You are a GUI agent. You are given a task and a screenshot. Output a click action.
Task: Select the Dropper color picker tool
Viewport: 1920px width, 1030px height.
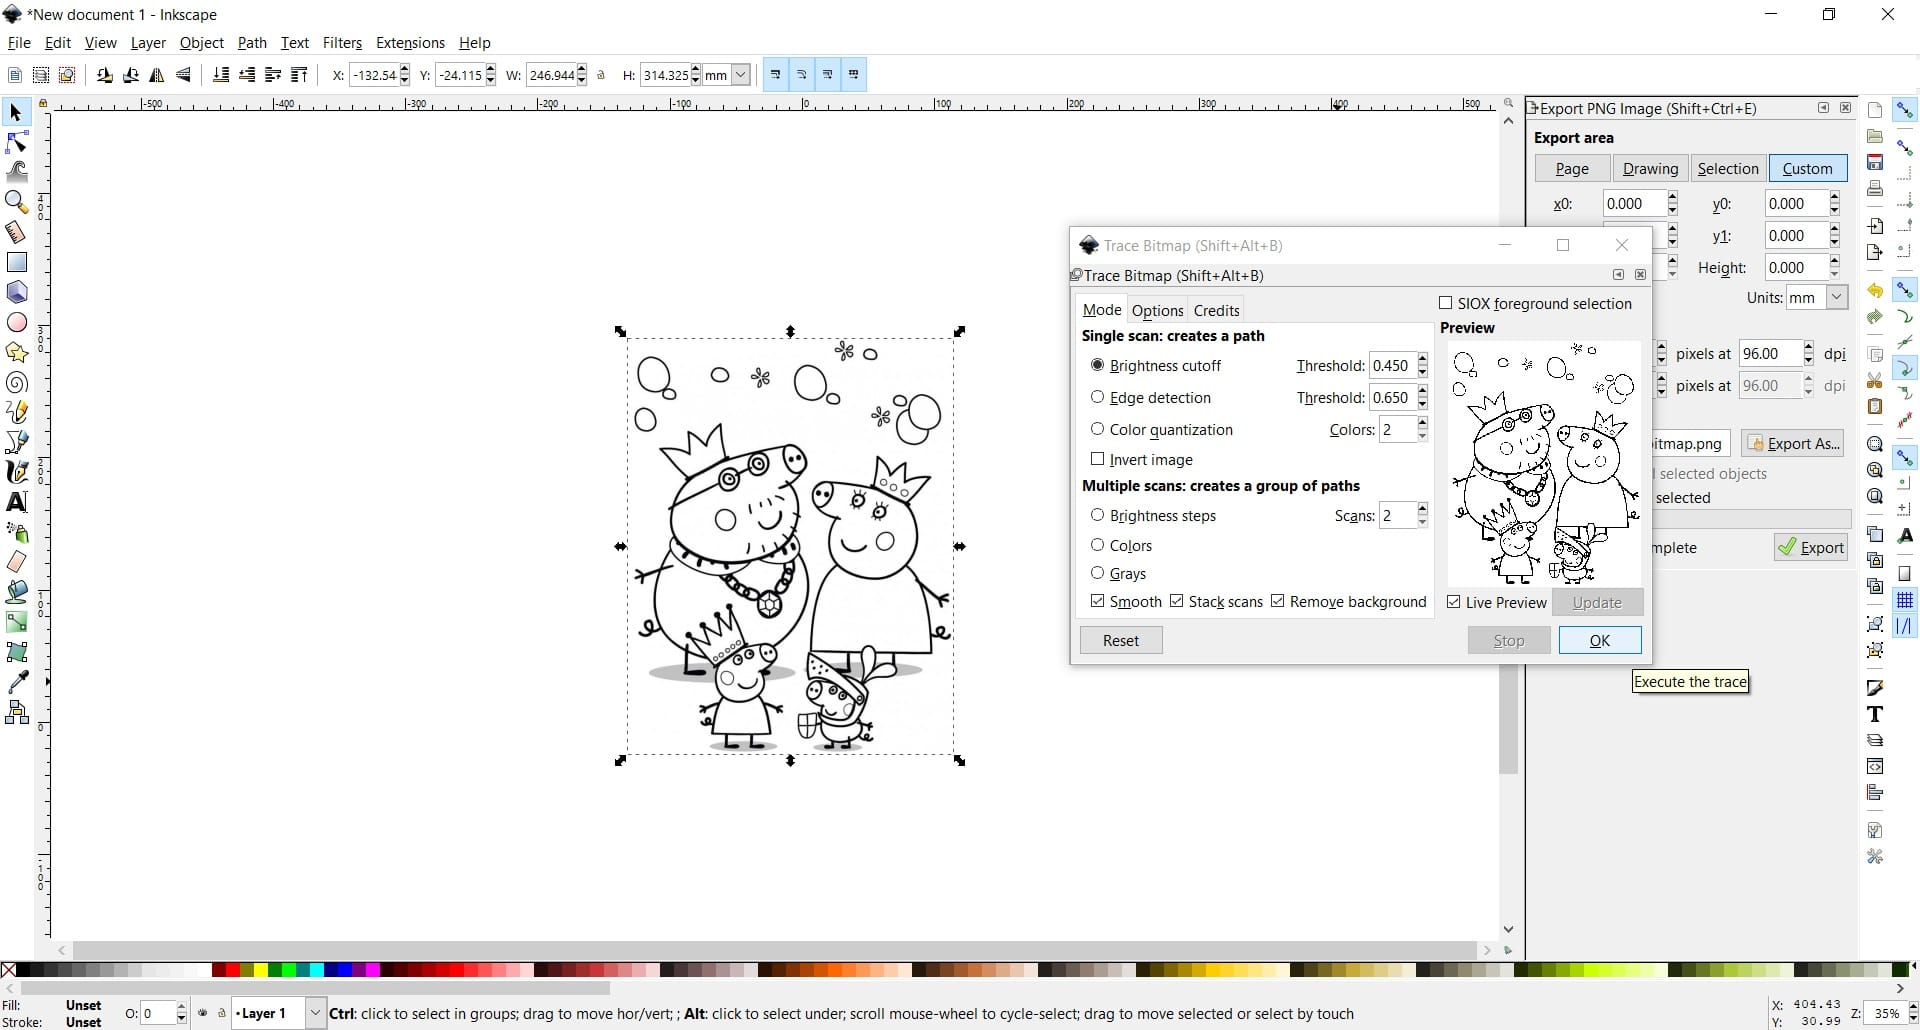point(16,682)
